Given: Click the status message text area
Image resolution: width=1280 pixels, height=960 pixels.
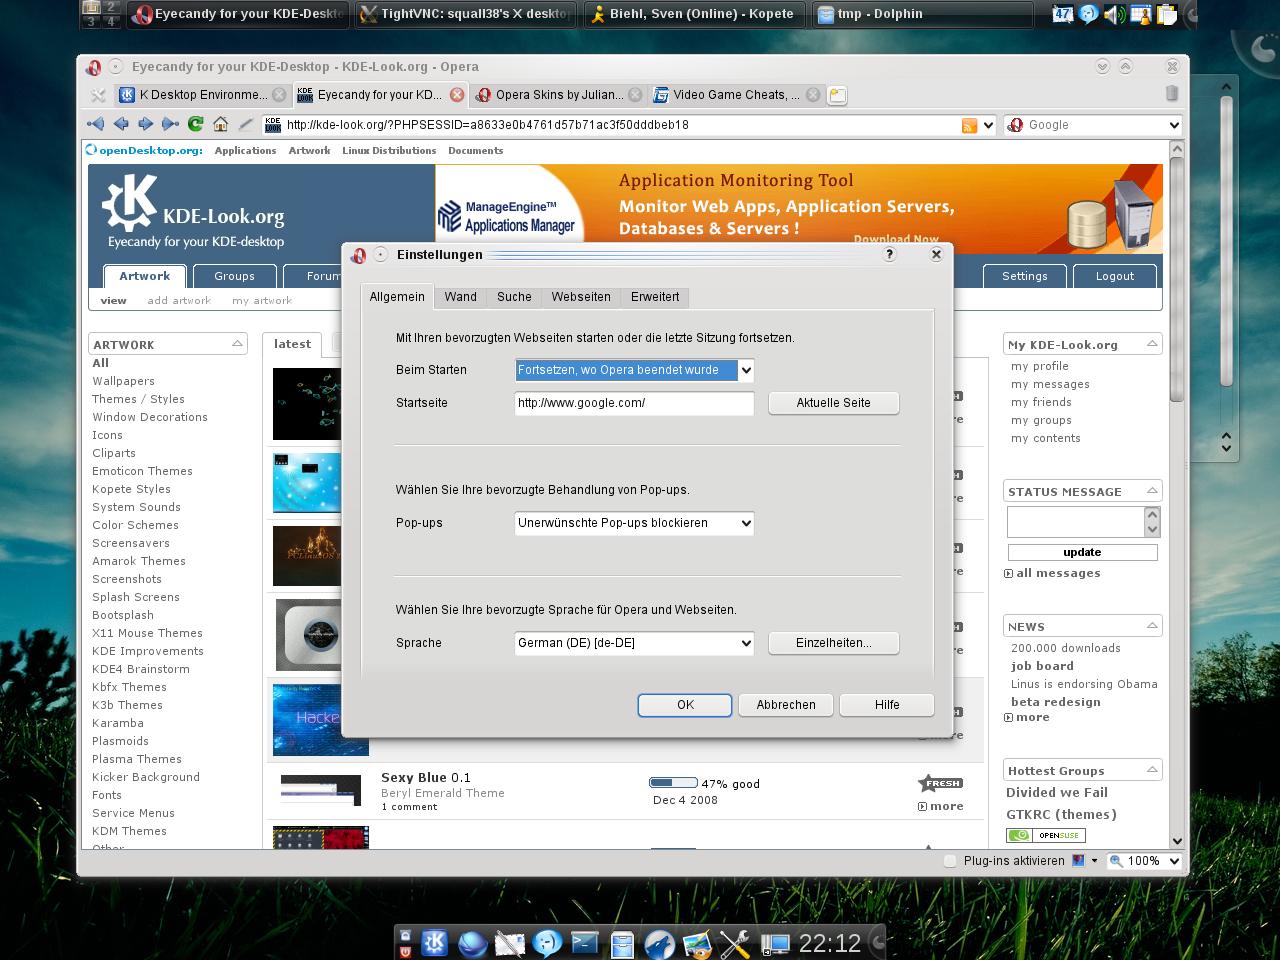Looking at the screenshot, I should pos(1075,522).
